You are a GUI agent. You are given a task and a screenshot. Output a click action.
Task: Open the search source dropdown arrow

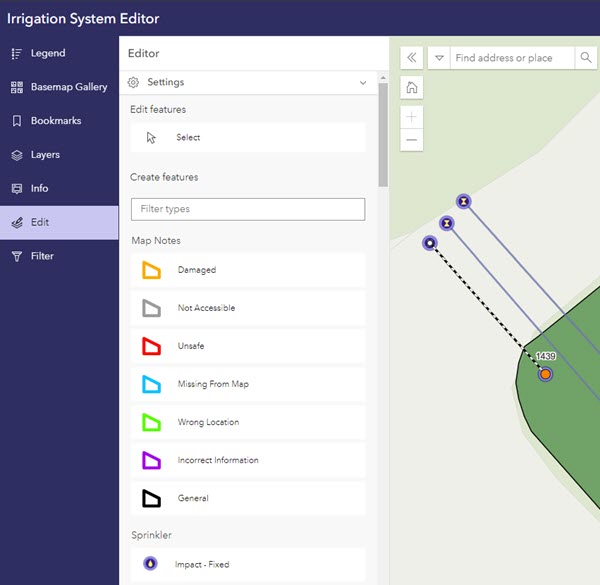coord(439,58)
